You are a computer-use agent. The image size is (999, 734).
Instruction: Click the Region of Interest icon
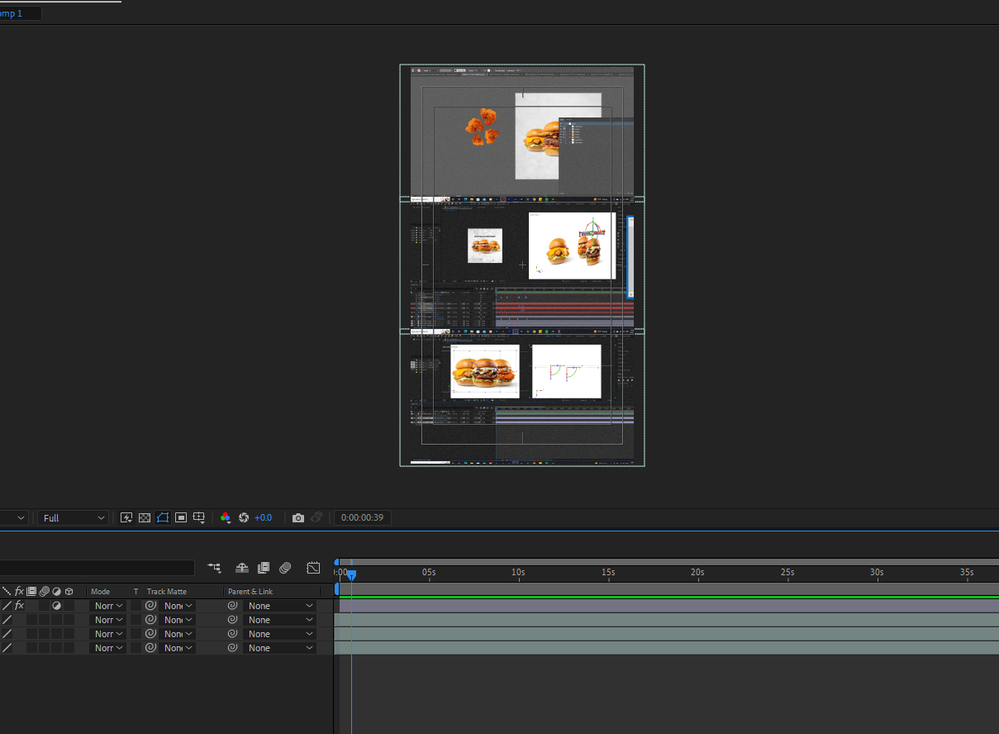[181, 517]
